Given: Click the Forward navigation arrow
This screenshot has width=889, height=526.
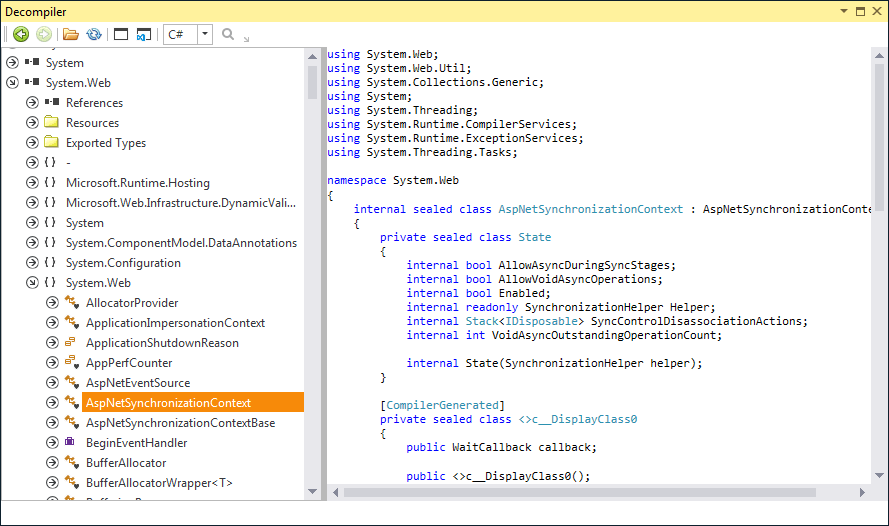Looking at the screenshot, I should (44, 34).
